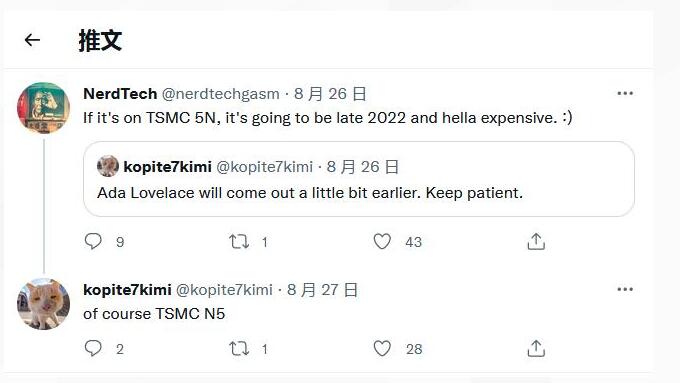Open the NerdTech display name link
The width and height of the screenshot is (680, 383).
(x=120, y=94)
